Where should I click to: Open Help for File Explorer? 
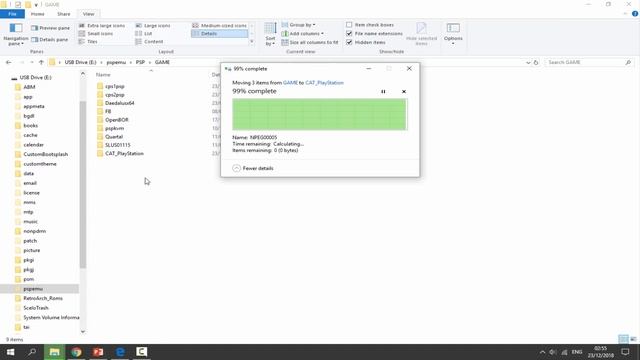pyautogui.click(x=635, y=14)
